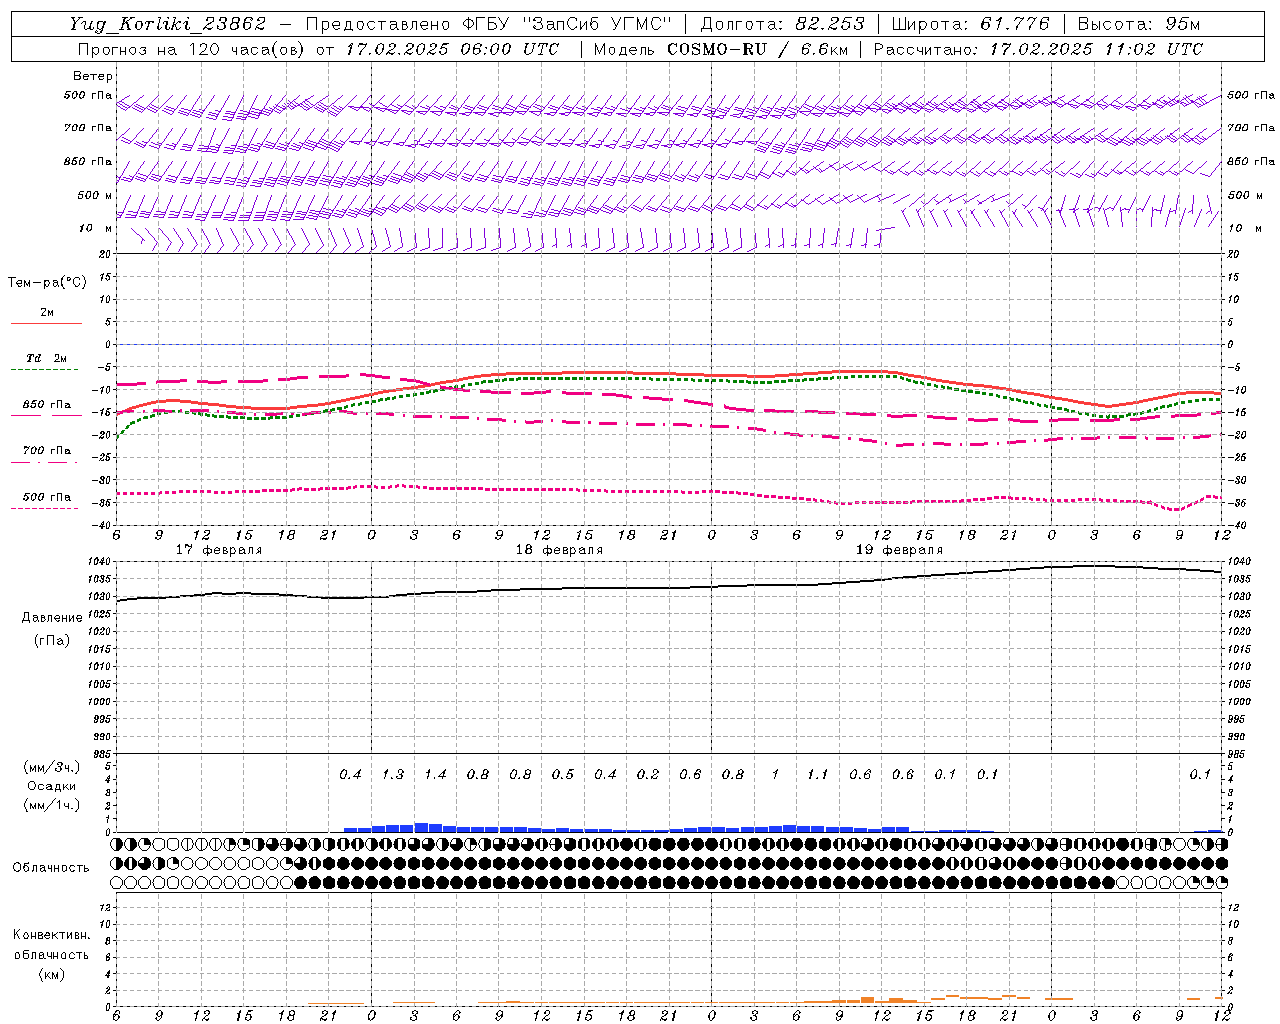Click the 17 февраля date label
The image size is (1280, 1024).
tap(219, 550)
